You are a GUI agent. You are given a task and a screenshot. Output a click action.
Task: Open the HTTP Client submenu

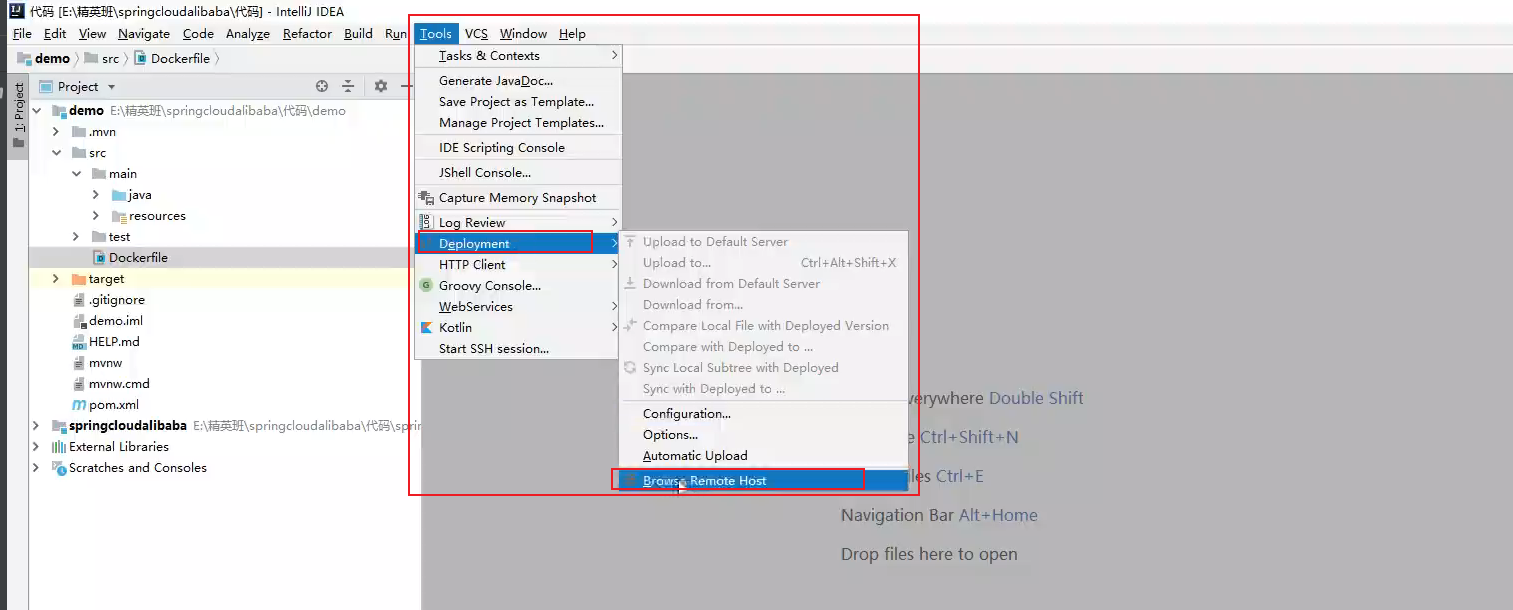[518, 265]
